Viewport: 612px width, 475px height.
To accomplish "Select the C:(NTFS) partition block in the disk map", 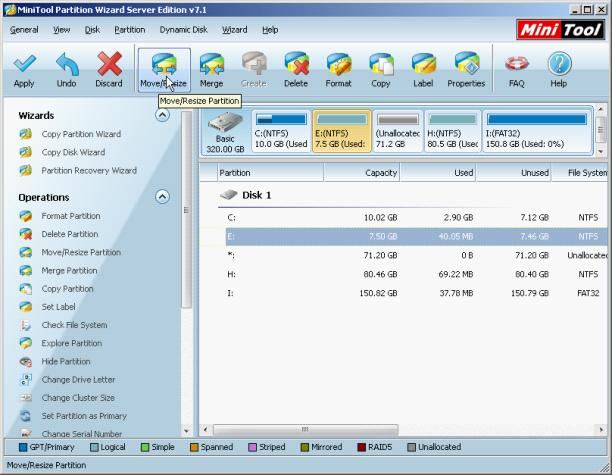I will (281, 132).
